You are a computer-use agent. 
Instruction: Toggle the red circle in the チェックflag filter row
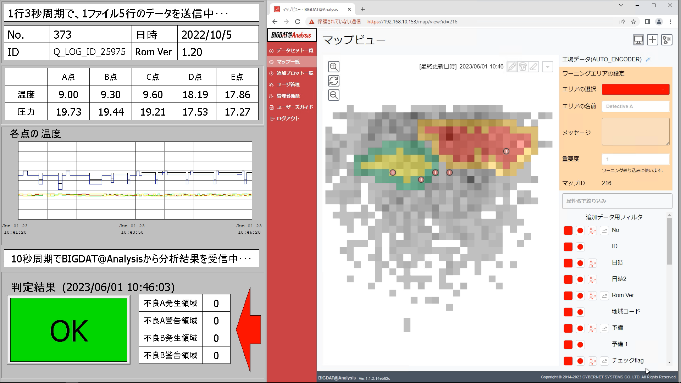click(x=580, y=361)
